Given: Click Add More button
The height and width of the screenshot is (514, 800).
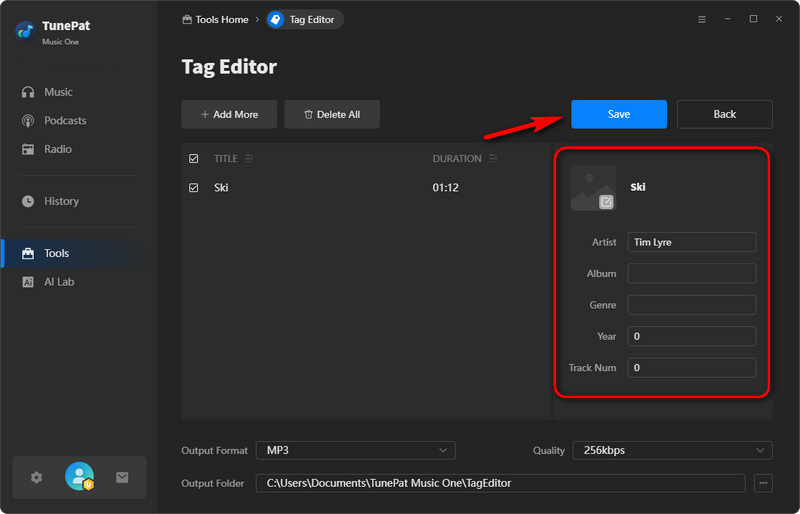Looking at the screenshot, I should (x=229, y=114).
